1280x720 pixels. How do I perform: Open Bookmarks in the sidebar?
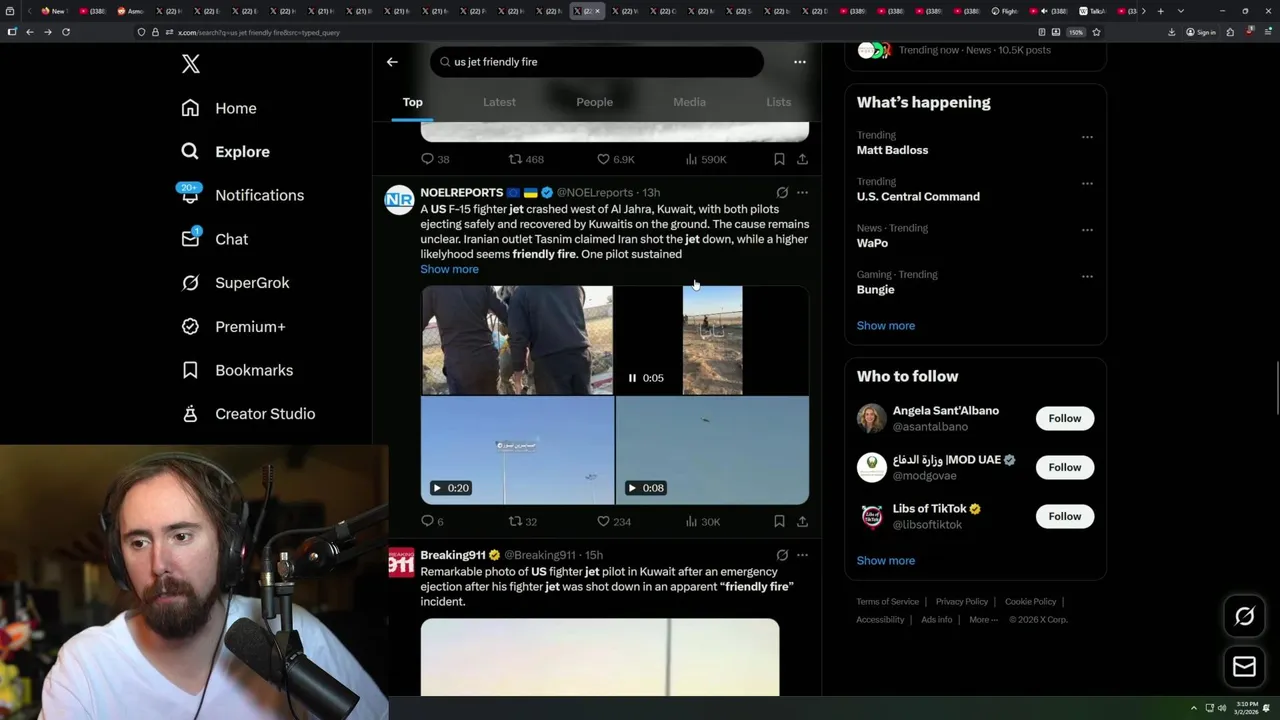(237, 370)
